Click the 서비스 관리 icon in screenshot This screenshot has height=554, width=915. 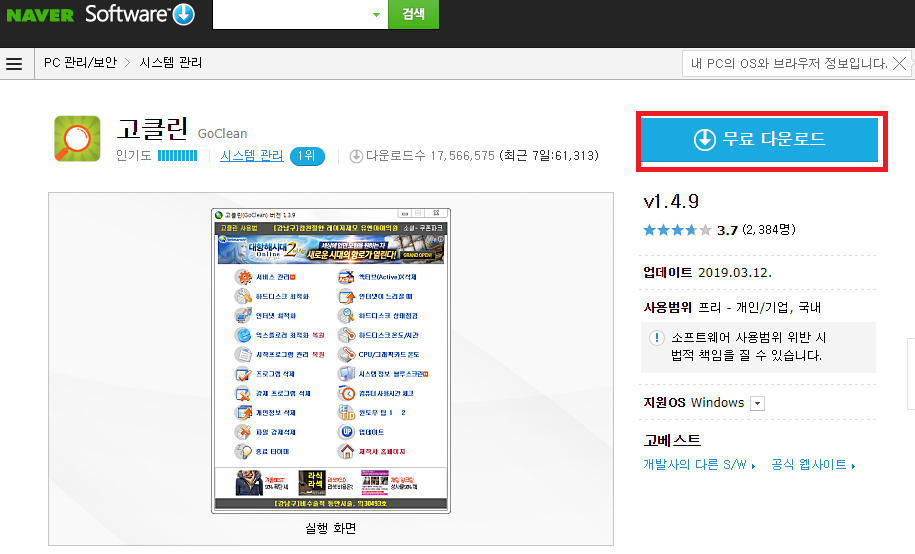click(x=243, y=277)
